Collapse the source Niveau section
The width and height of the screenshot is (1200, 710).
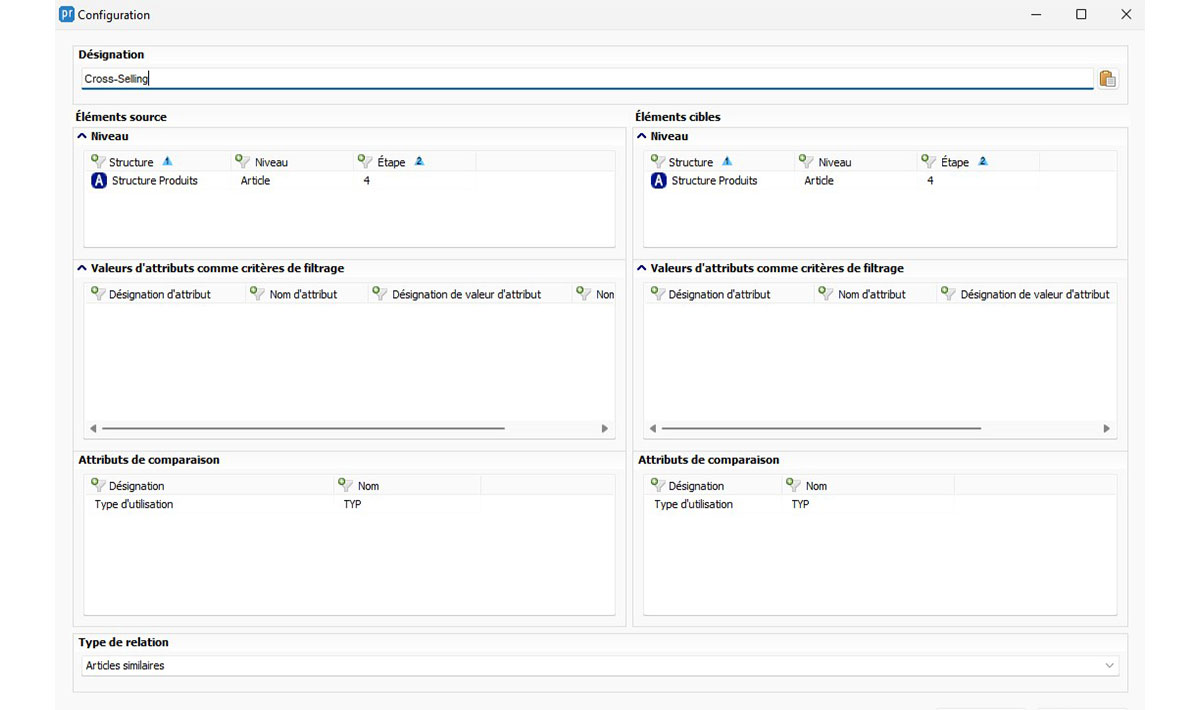(x=82, y=136)
